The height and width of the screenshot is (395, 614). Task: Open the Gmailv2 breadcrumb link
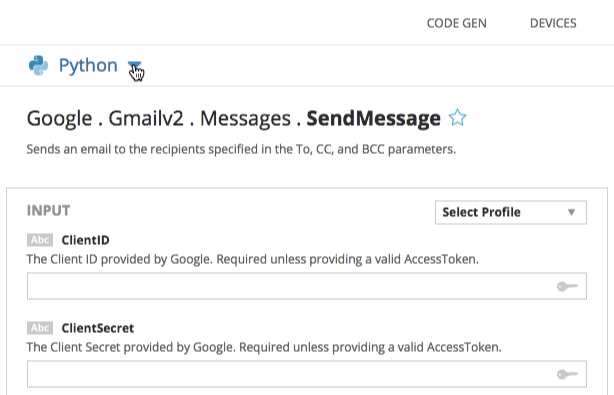click(x=146, y=118)
